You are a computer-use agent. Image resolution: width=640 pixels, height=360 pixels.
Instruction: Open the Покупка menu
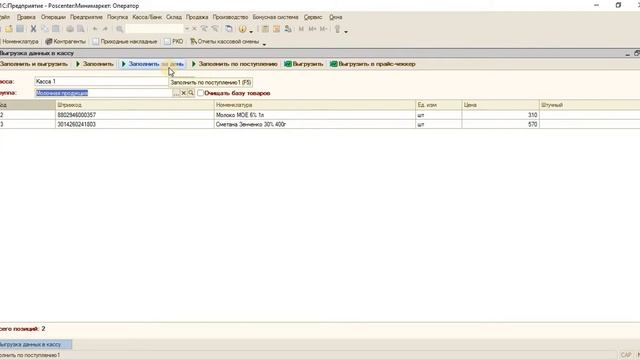coord(118,17)
